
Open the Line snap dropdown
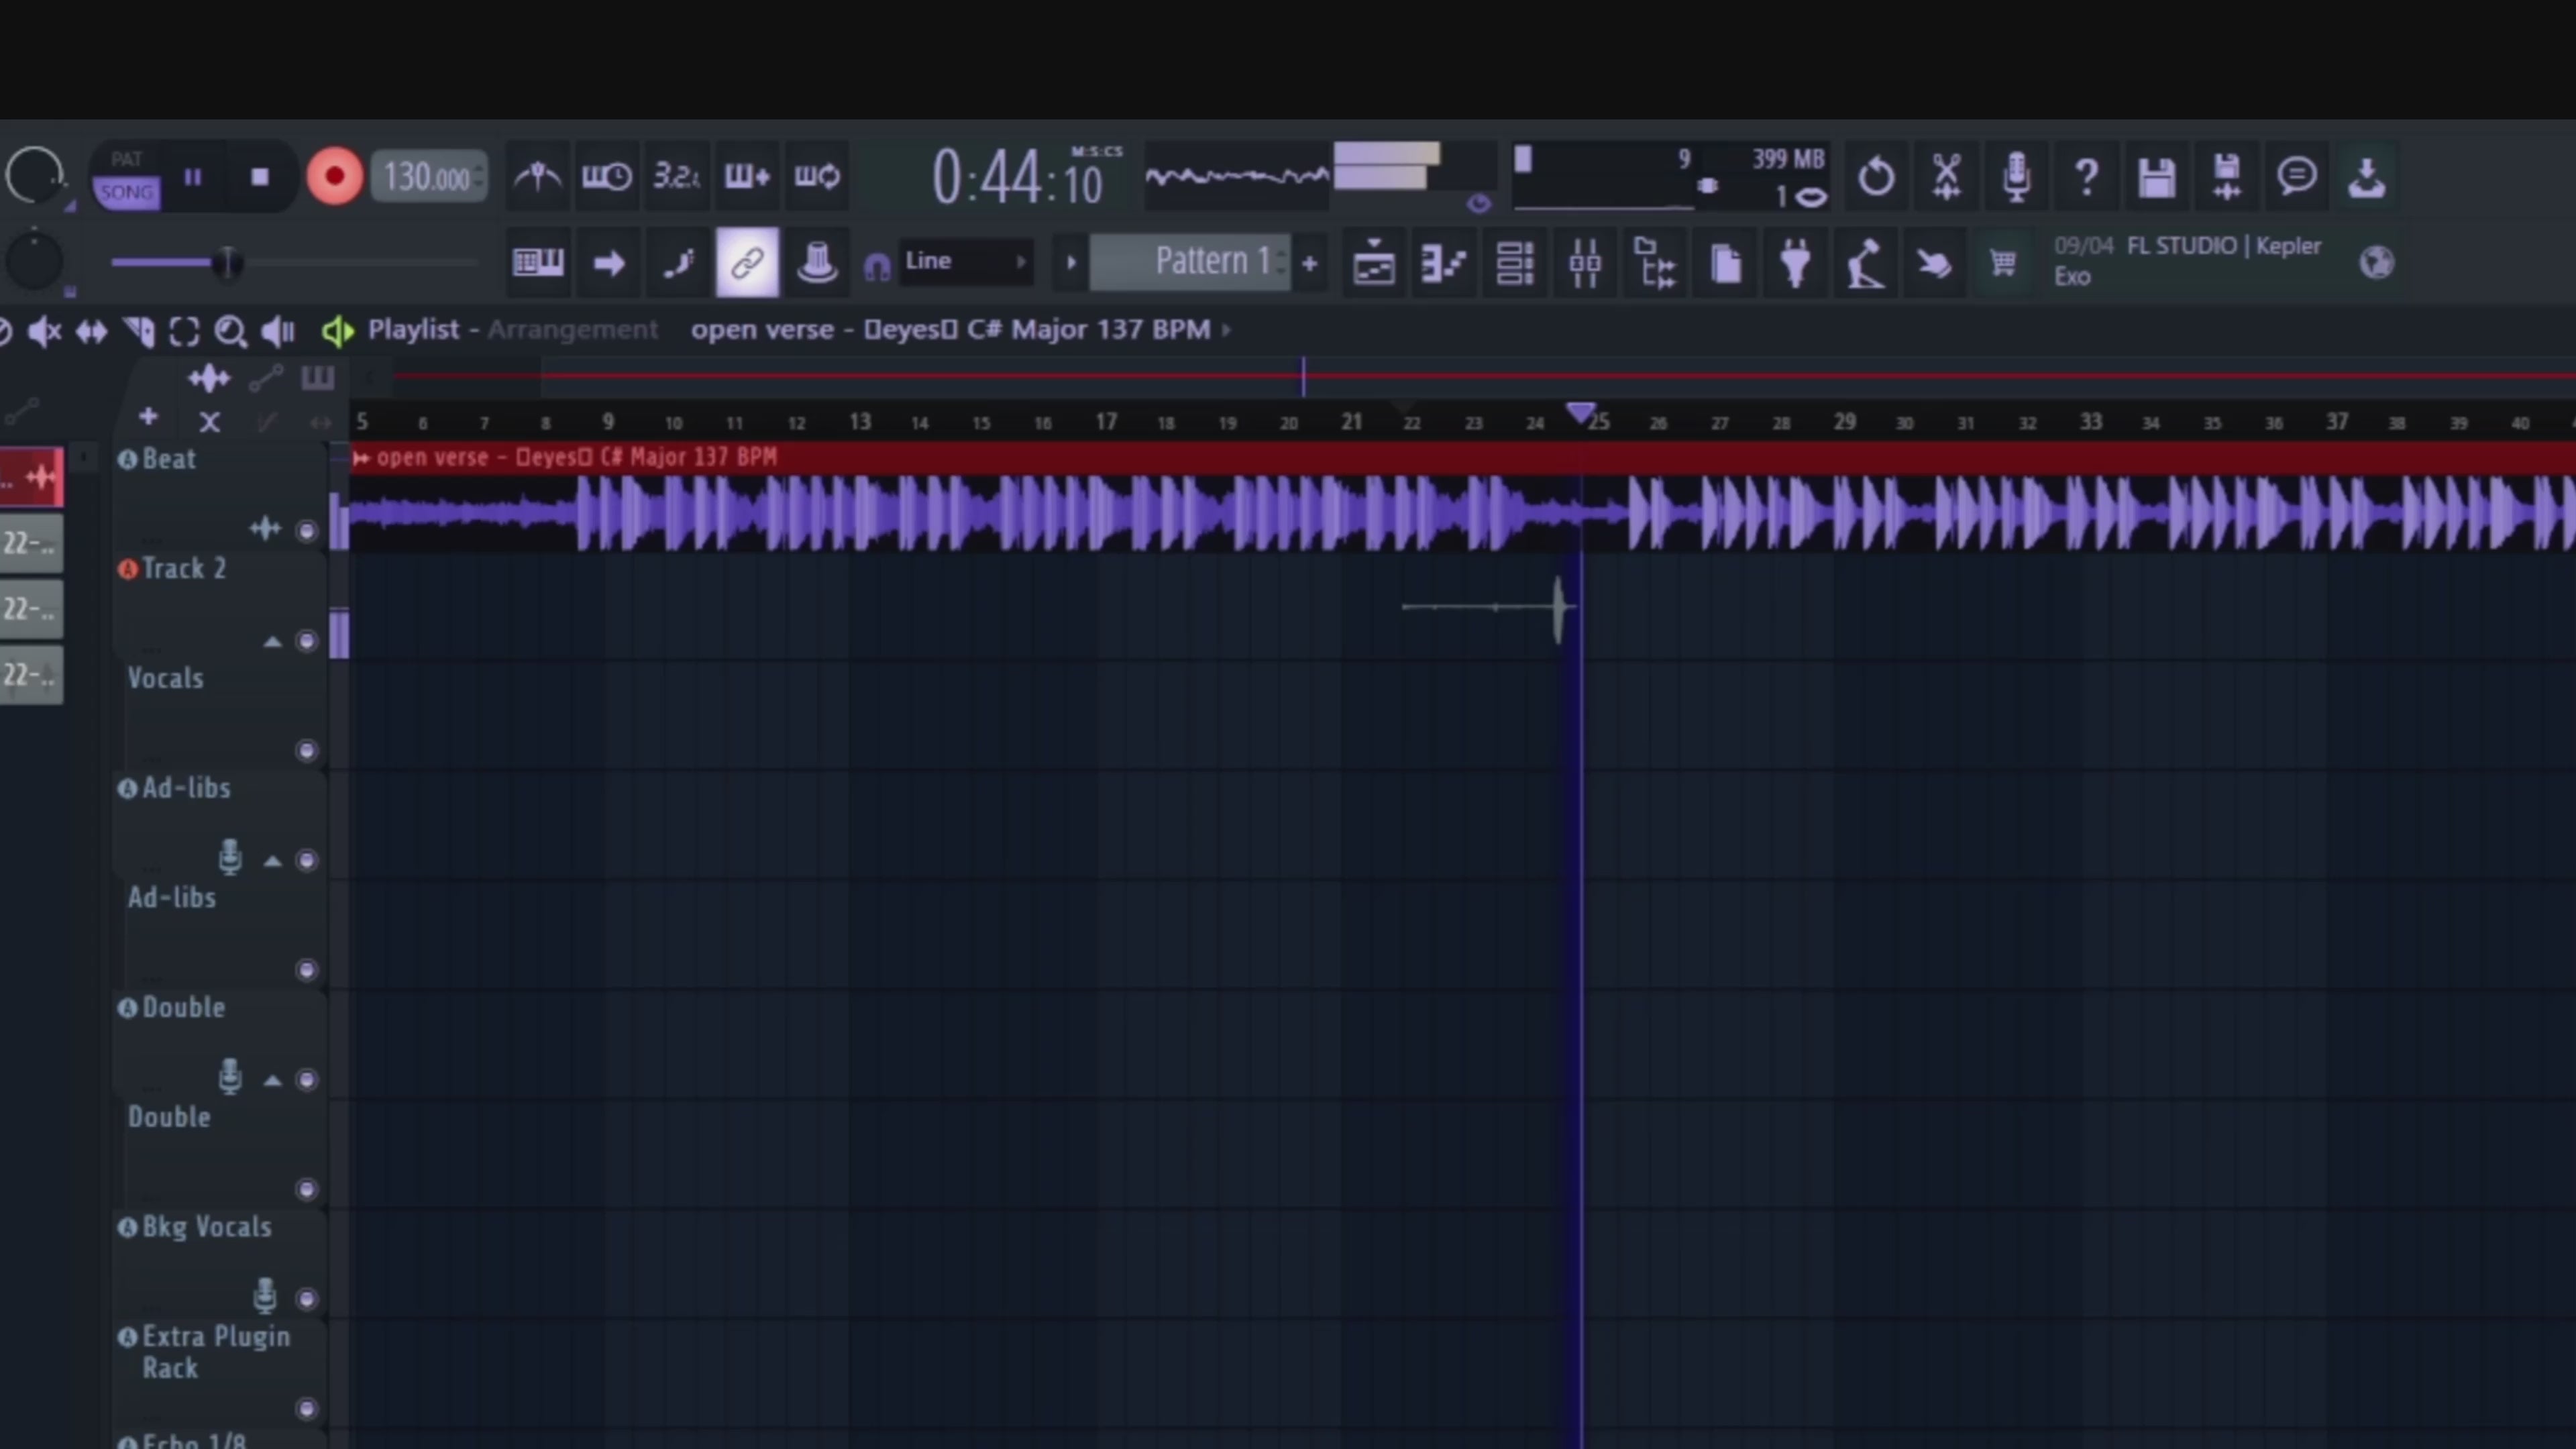(965, 262)
